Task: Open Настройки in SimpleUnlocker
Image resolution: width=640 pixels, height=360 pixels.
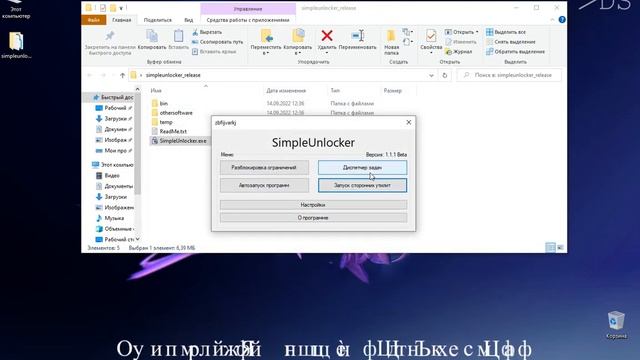Action: 313,205
